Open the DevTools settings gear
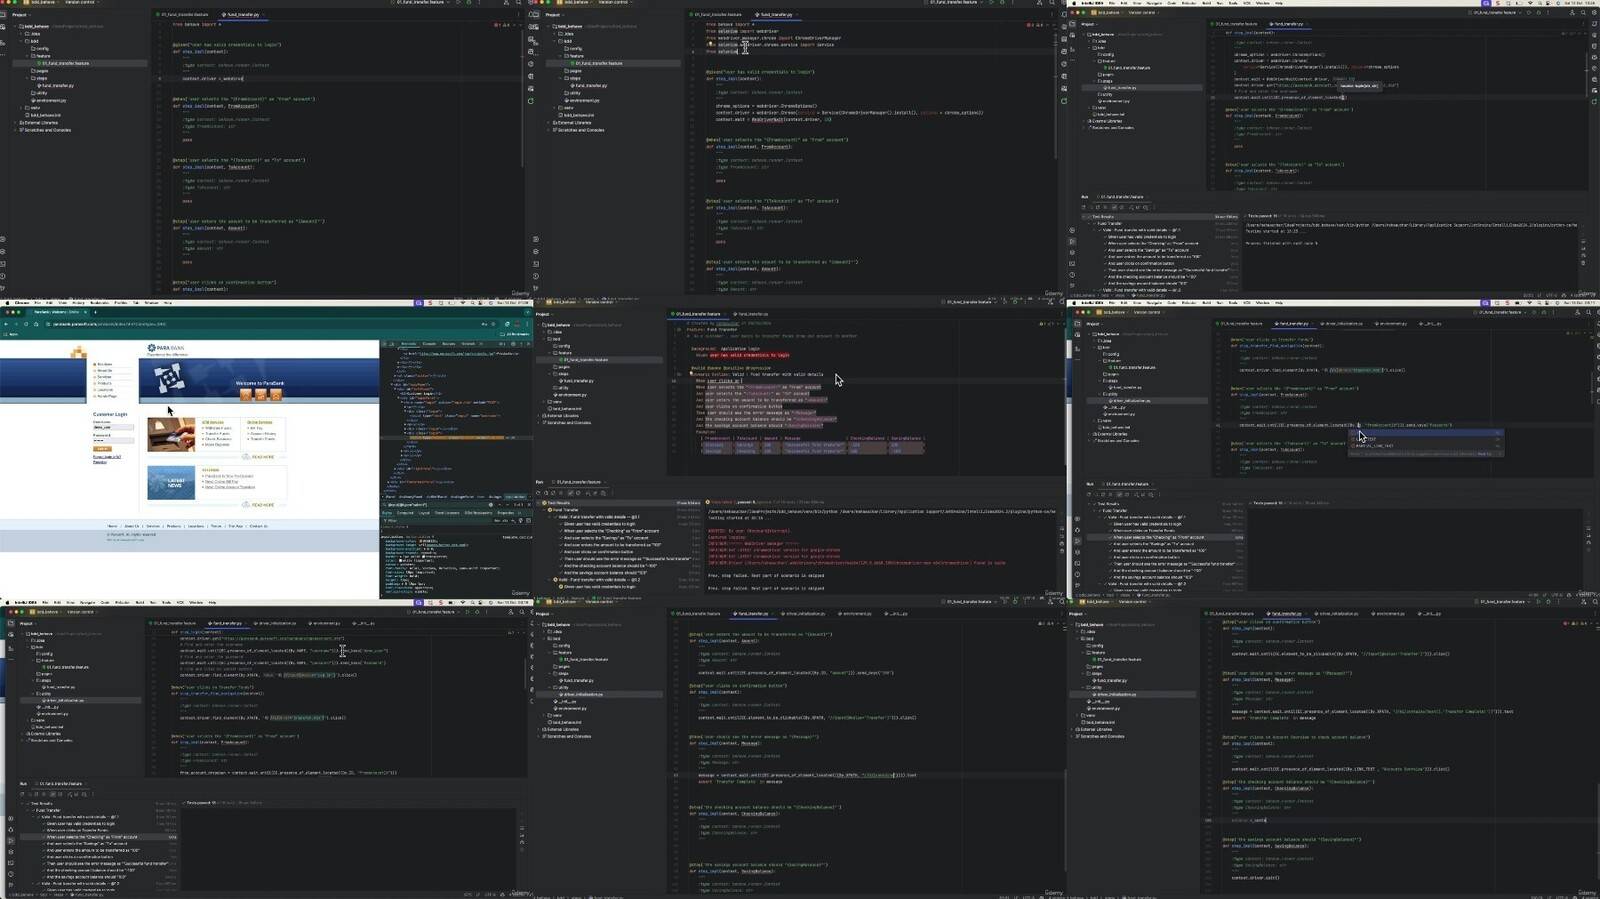Viewport: 1600px width, 899px height. [x=513, y=344]
